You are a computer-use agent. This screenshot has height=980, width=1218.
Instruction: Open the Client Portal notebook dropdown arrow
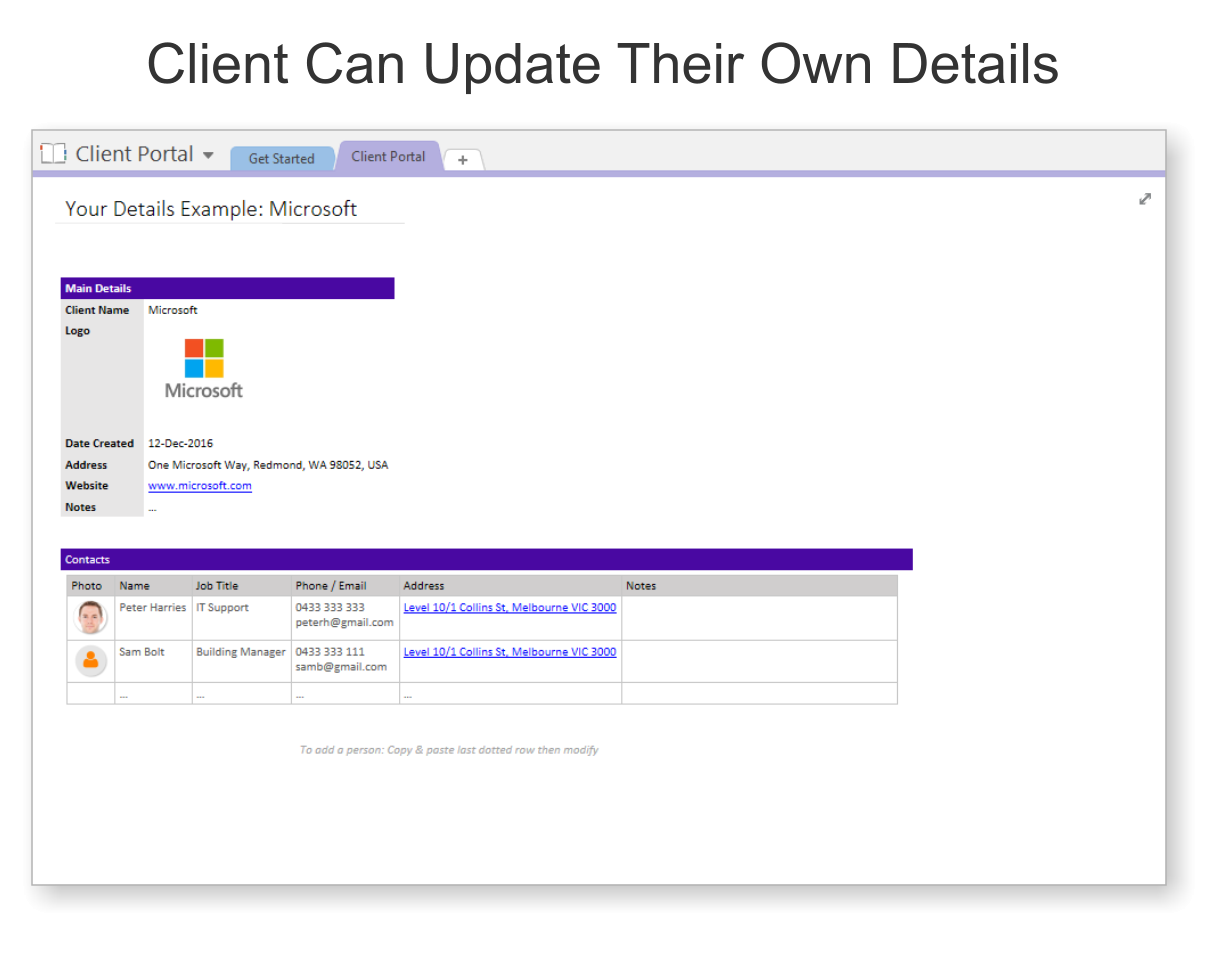pyautogui.click(x=208, y=155)
